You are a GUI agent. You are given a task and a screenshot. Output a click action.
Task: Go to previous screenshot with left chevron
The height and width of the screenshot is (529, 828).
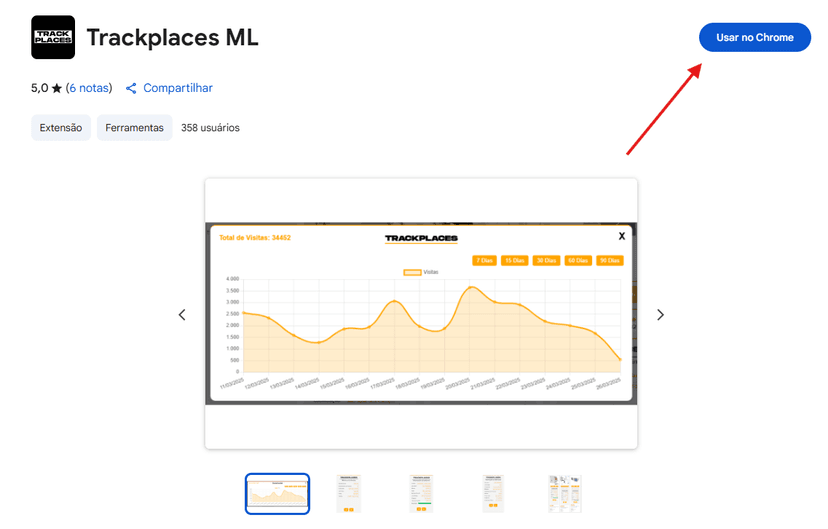pos(182,315)
